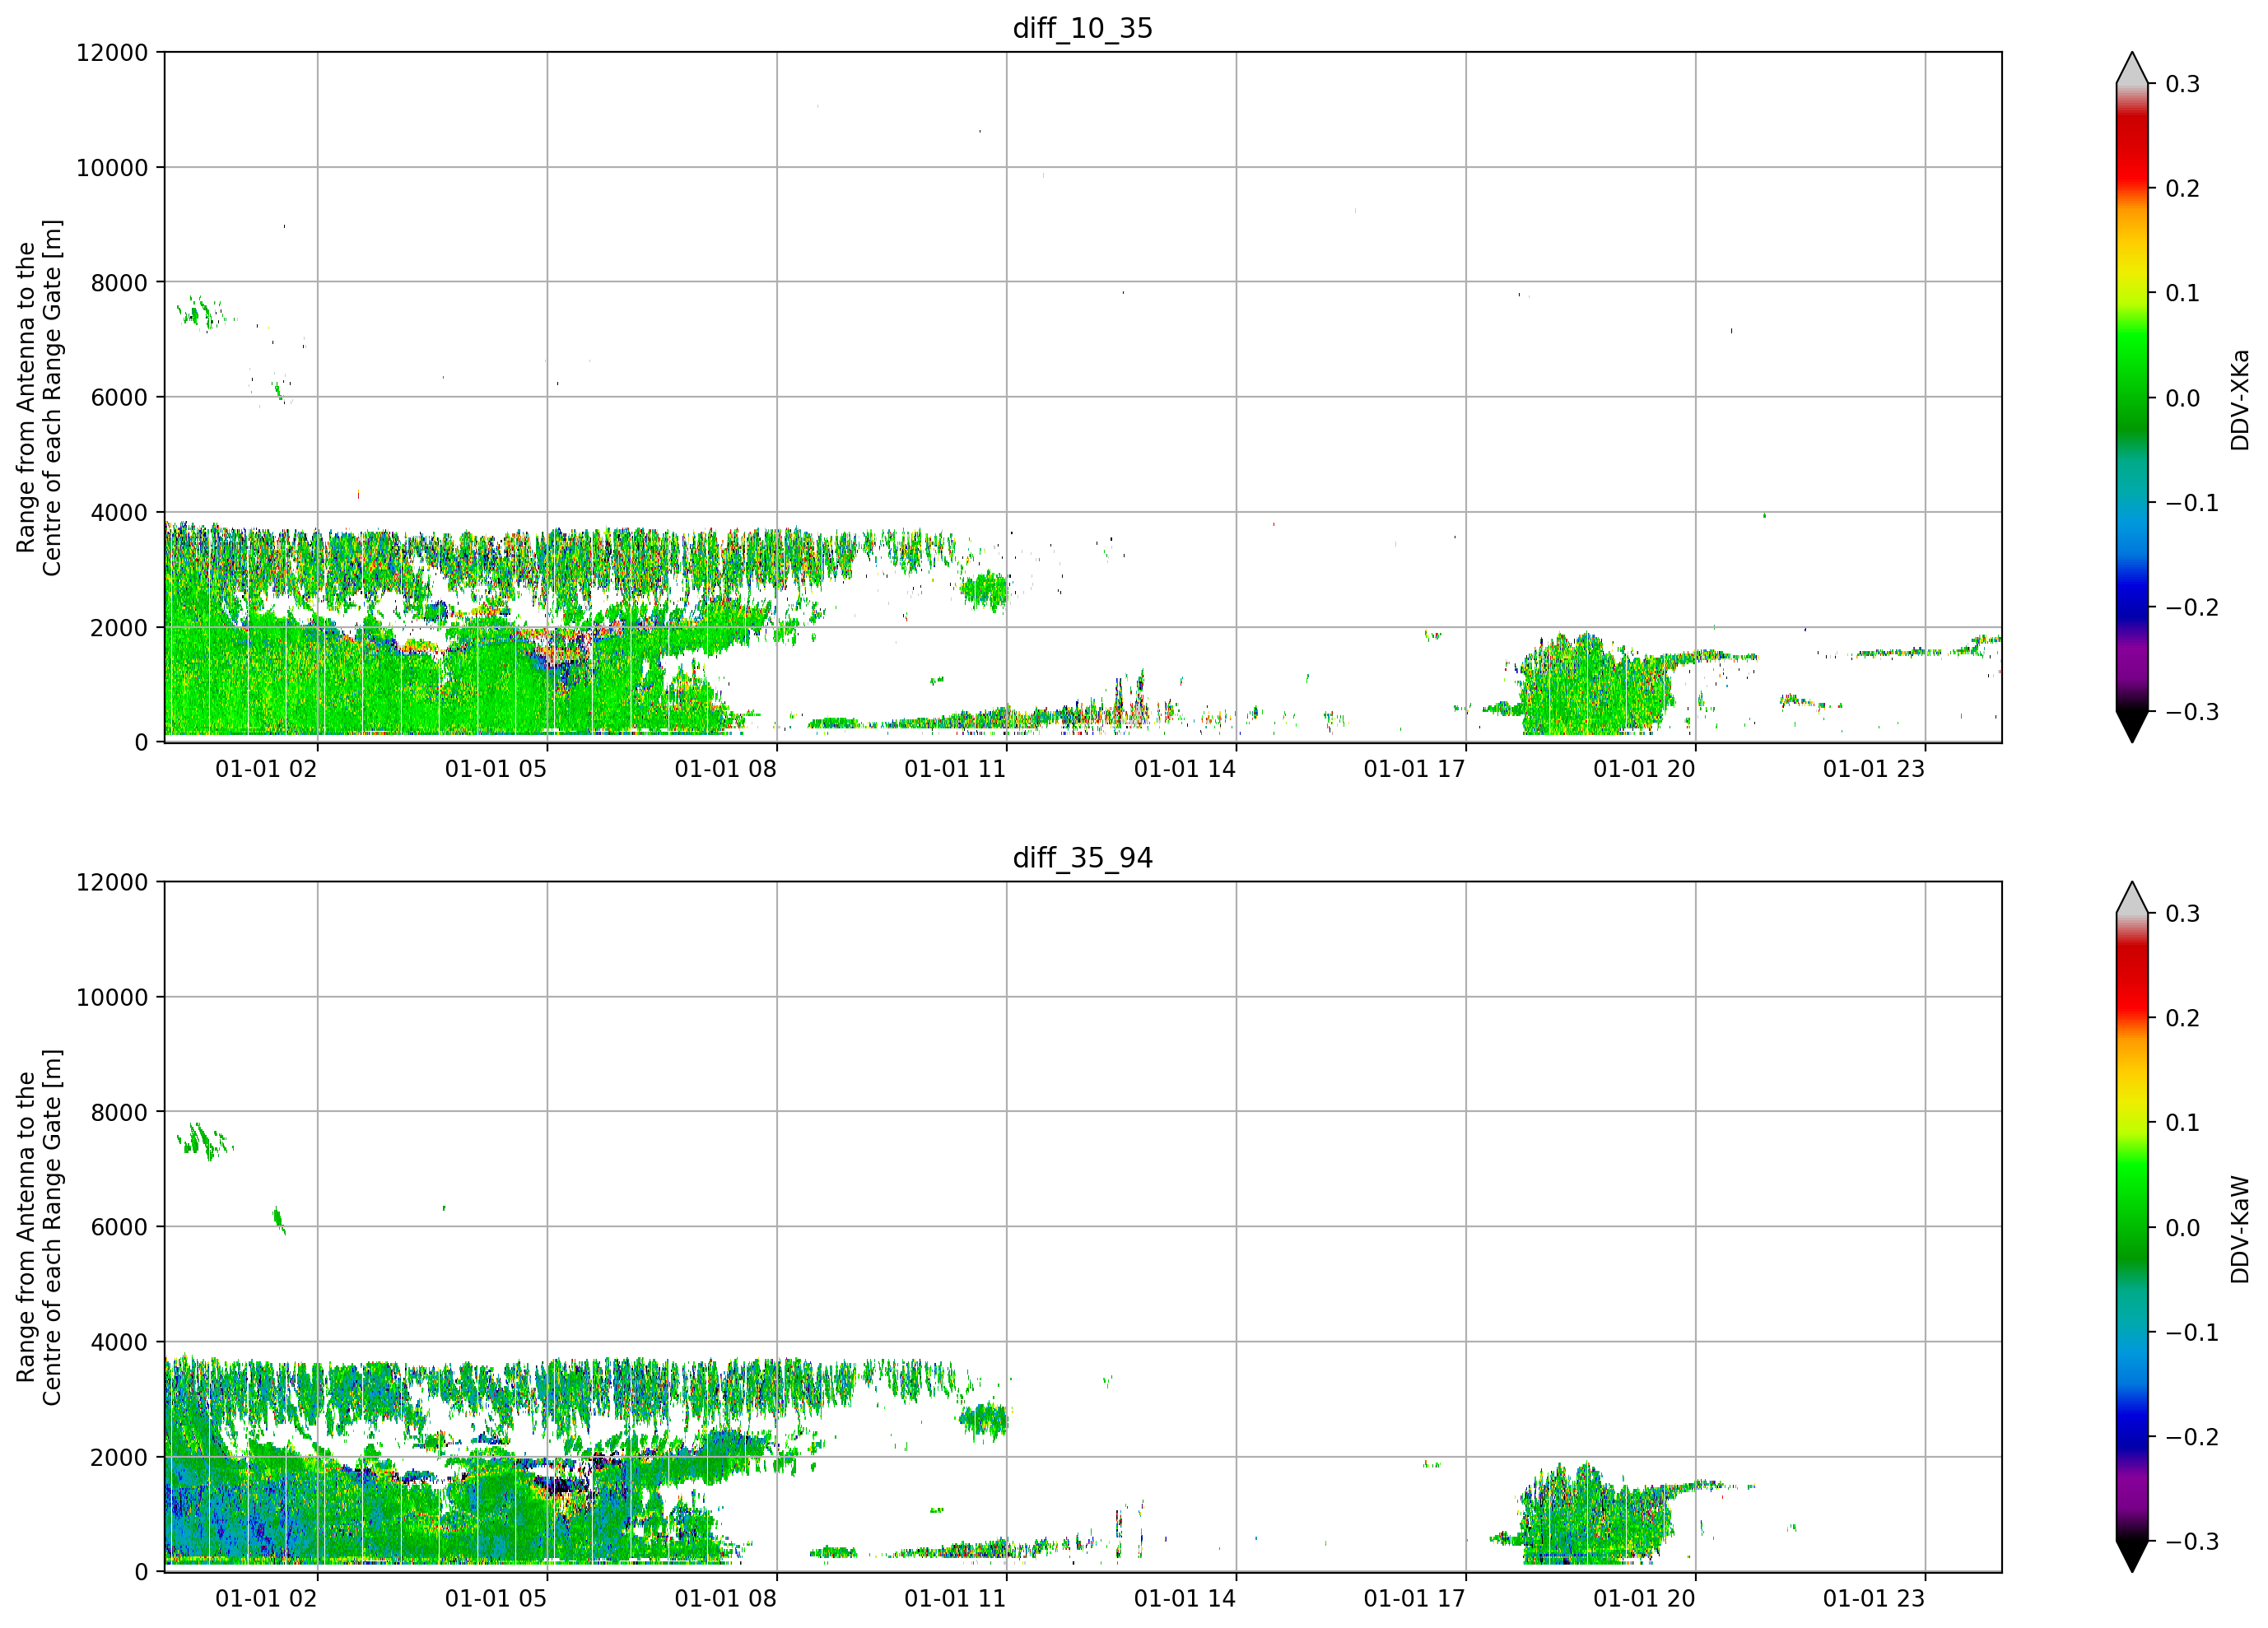2268x1628 pixels.
Task: Click the top colorbar's black lower extension arrow
Action: coord(2131,726)
